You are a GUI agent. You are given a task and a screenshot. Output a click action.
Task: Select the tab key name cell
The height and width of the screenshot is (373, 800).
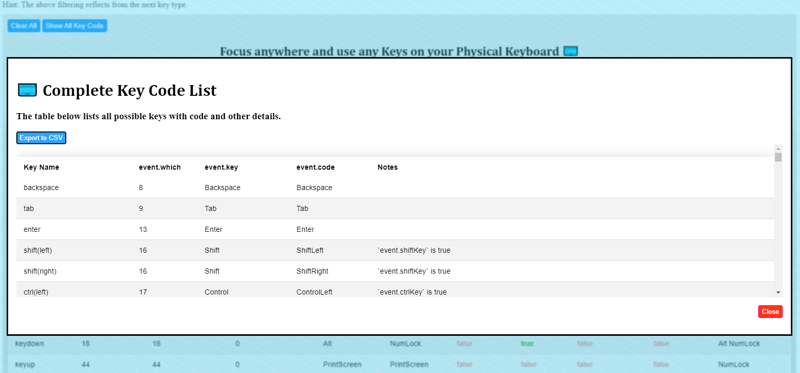coord(29,209)
